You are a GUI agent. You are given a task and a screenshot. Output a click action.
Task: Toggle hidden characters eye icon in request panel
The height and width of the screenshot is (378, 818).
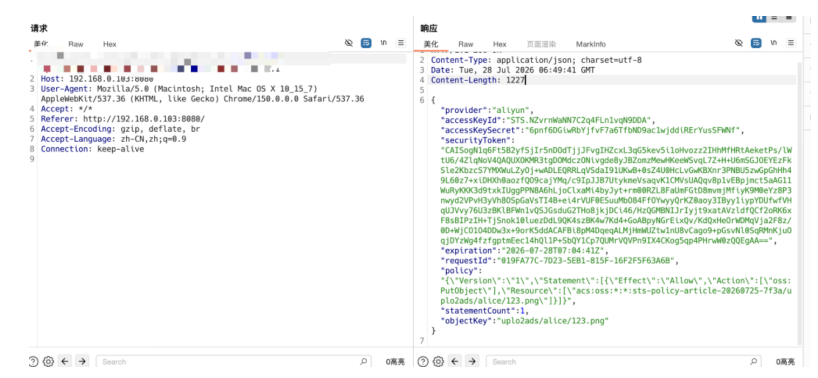click(x=349, y=43)
